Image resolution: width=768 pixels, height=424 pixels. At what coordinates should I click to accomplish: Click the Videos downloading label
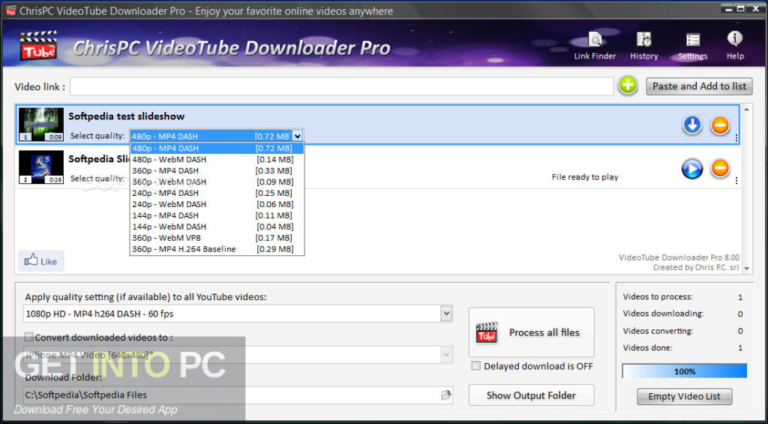663,313
